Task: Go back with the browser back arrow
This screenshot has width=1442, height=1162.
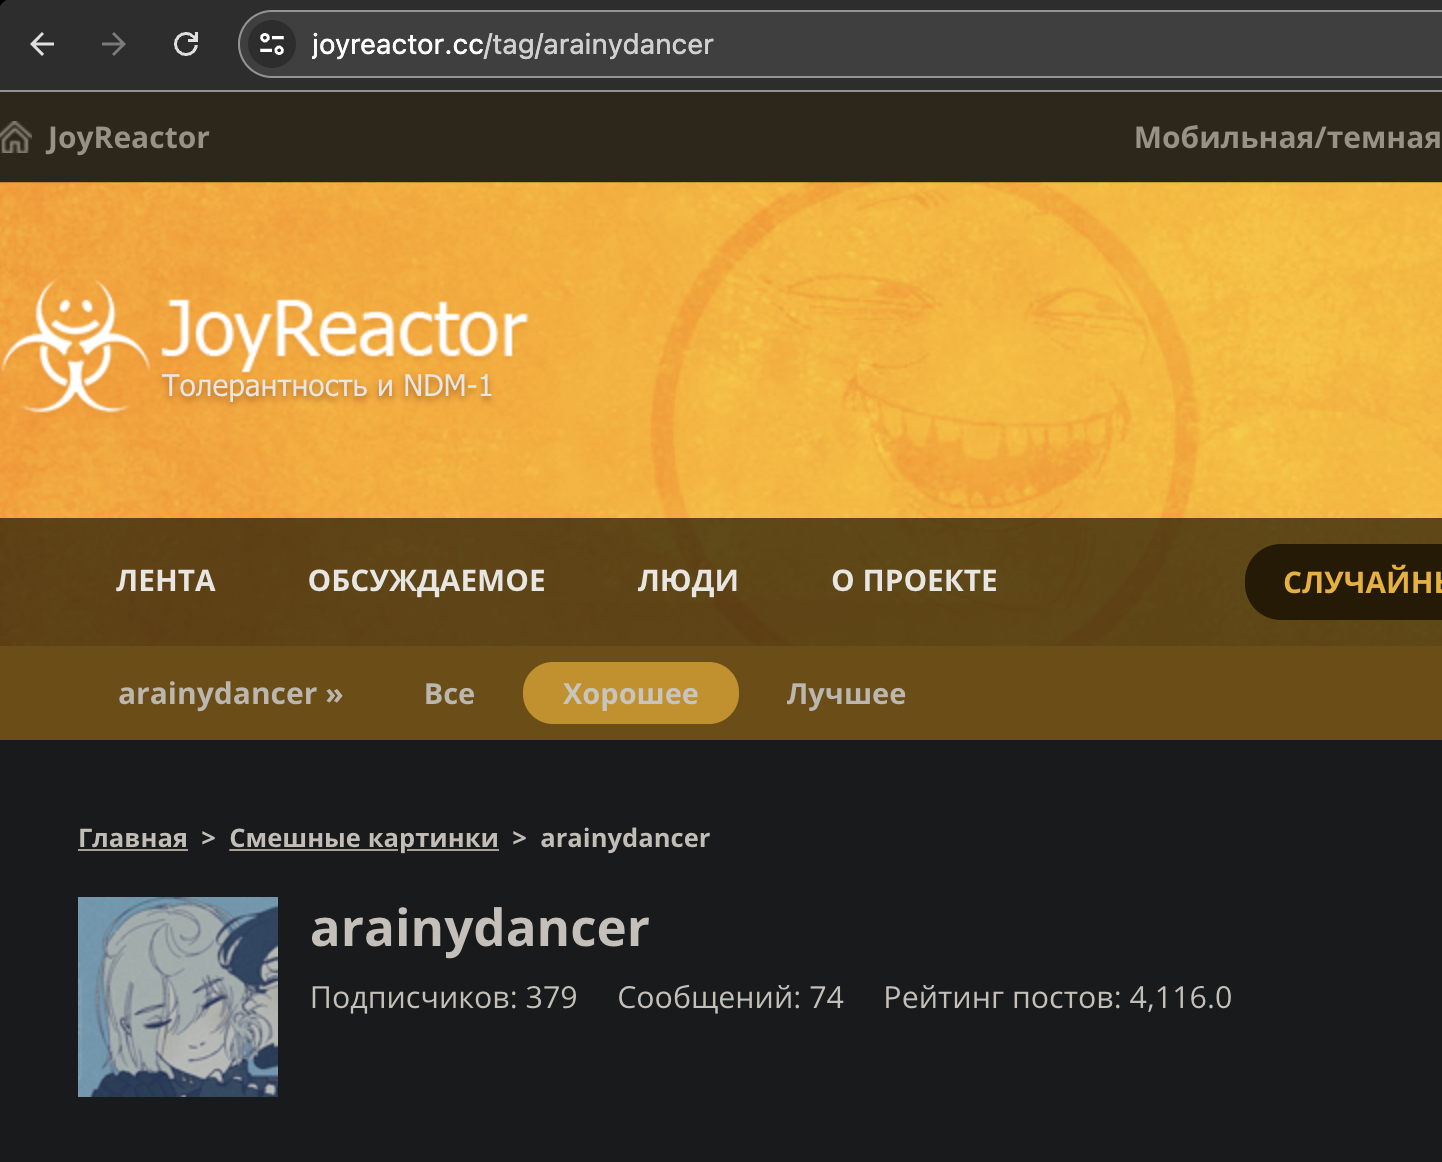Action: 42,44
